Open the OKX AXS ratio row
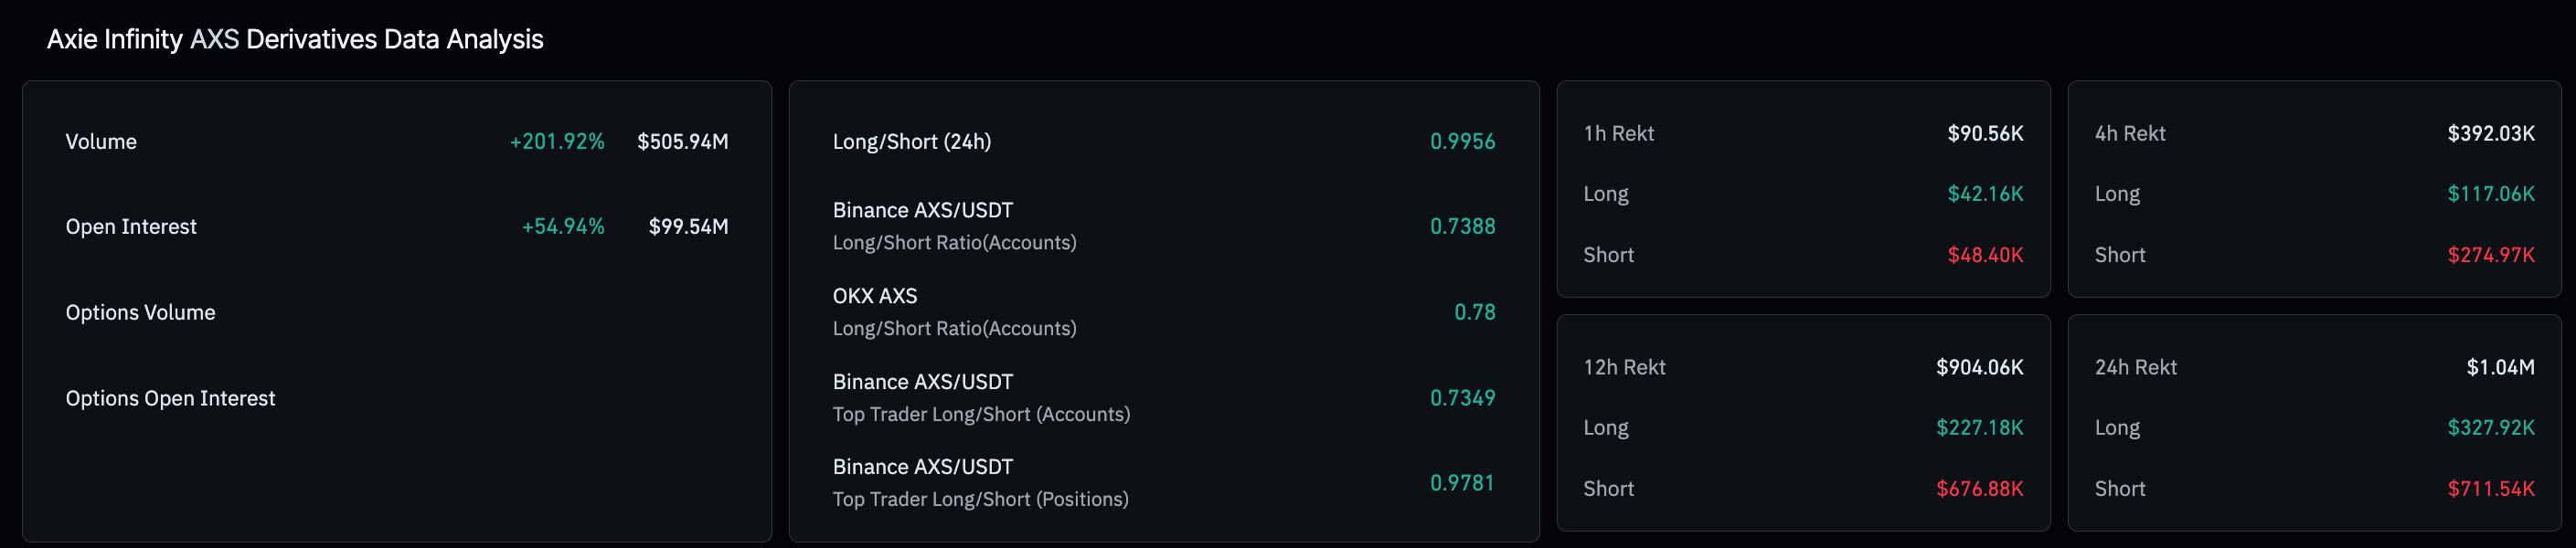The width and height of the screenshot is (2576, 548). tap(954, 311)
